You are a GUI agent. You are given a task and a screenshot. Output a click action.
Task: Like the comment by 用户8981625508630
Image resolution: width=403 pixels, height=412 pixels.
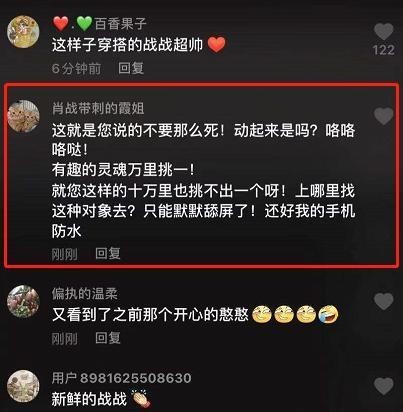[384, 386]
